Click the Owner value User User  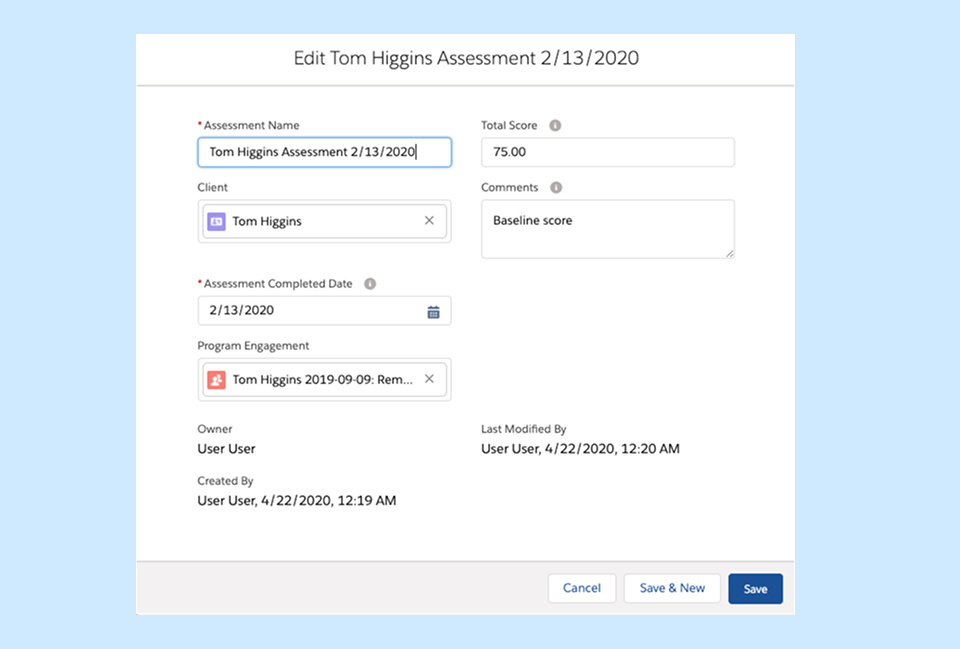tap(227, 449)
